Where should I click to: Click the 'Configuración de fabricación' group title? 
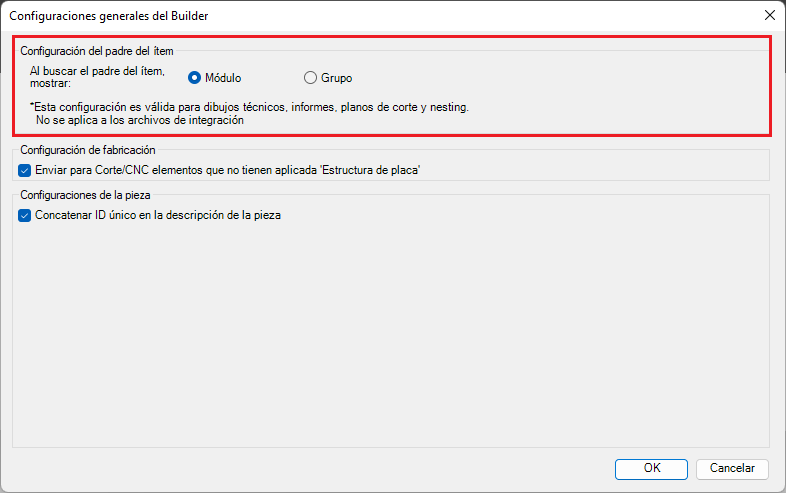tap(88, 150)
